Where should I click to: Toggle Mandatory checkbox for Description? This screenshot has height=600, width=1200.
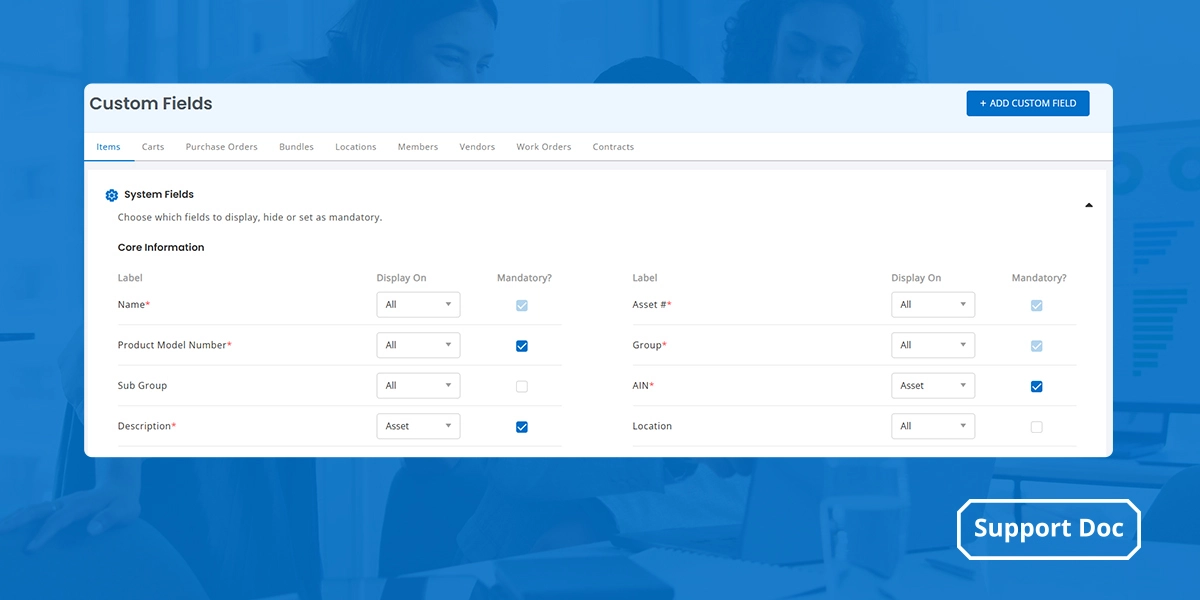click(522, 427)
